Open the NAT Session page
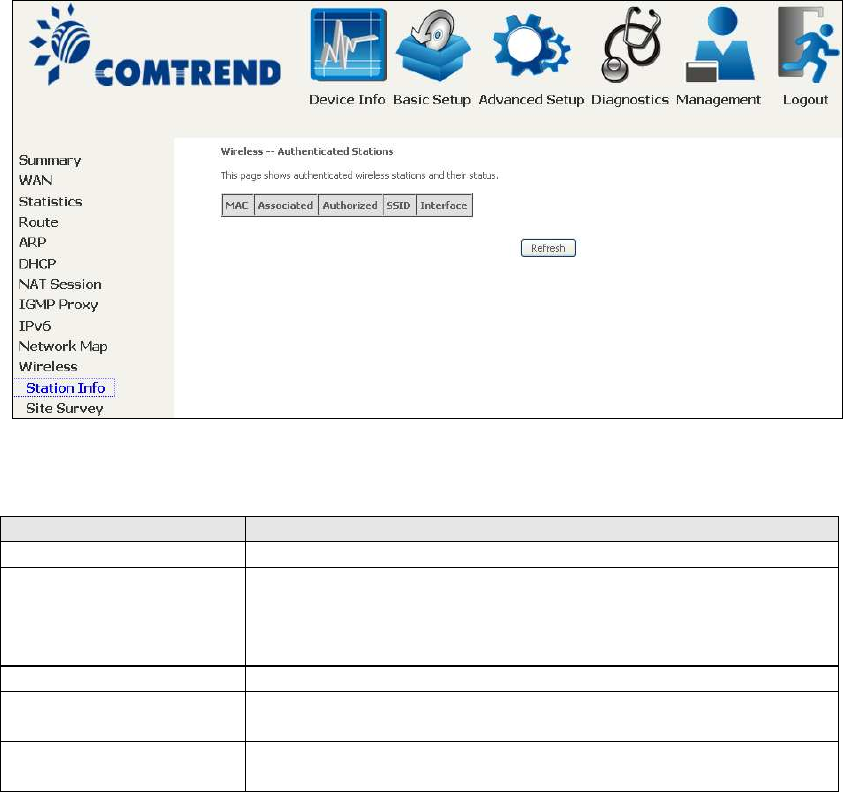 coord(60,284)
